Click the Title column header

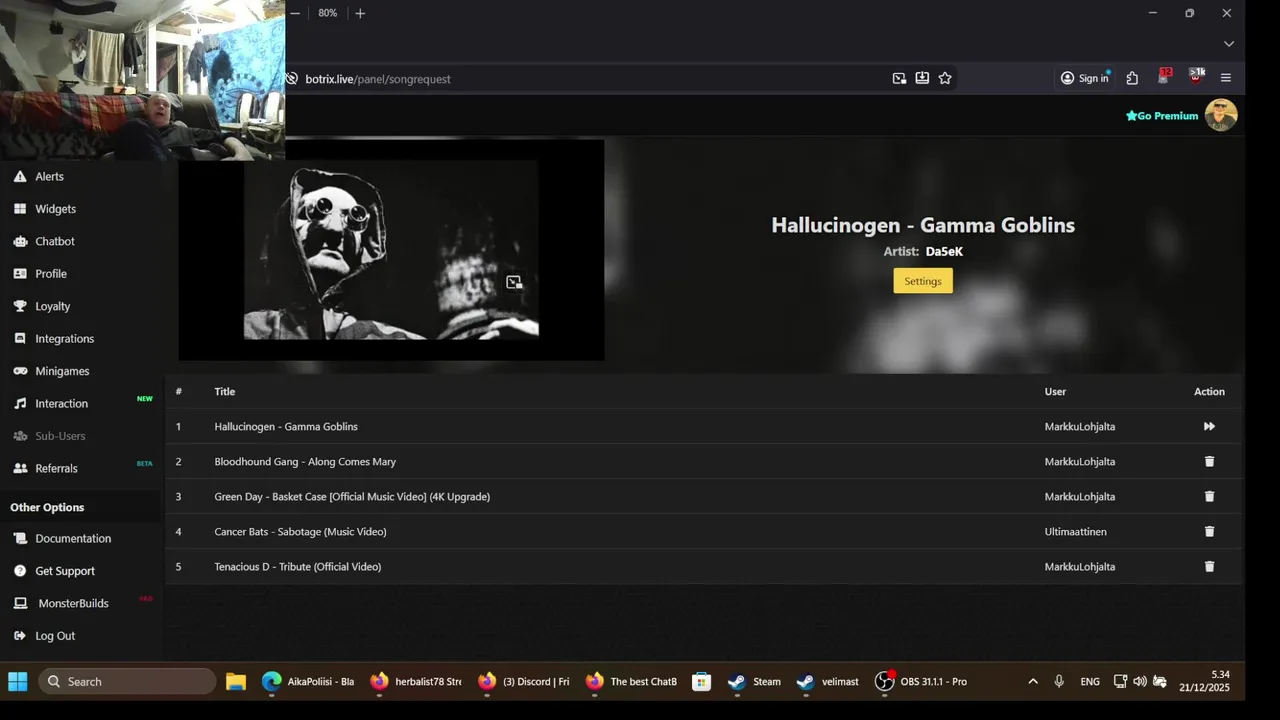tap(225, 392)
